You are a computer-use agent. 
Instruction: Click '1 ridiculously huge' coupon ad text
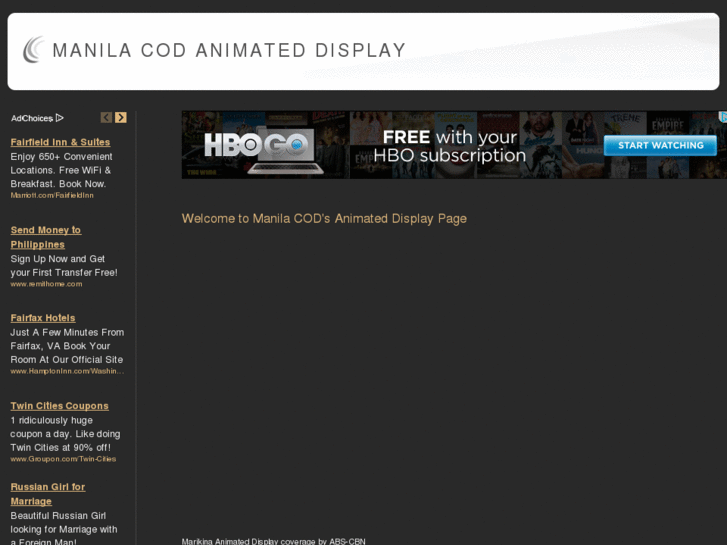pos(65,434)
